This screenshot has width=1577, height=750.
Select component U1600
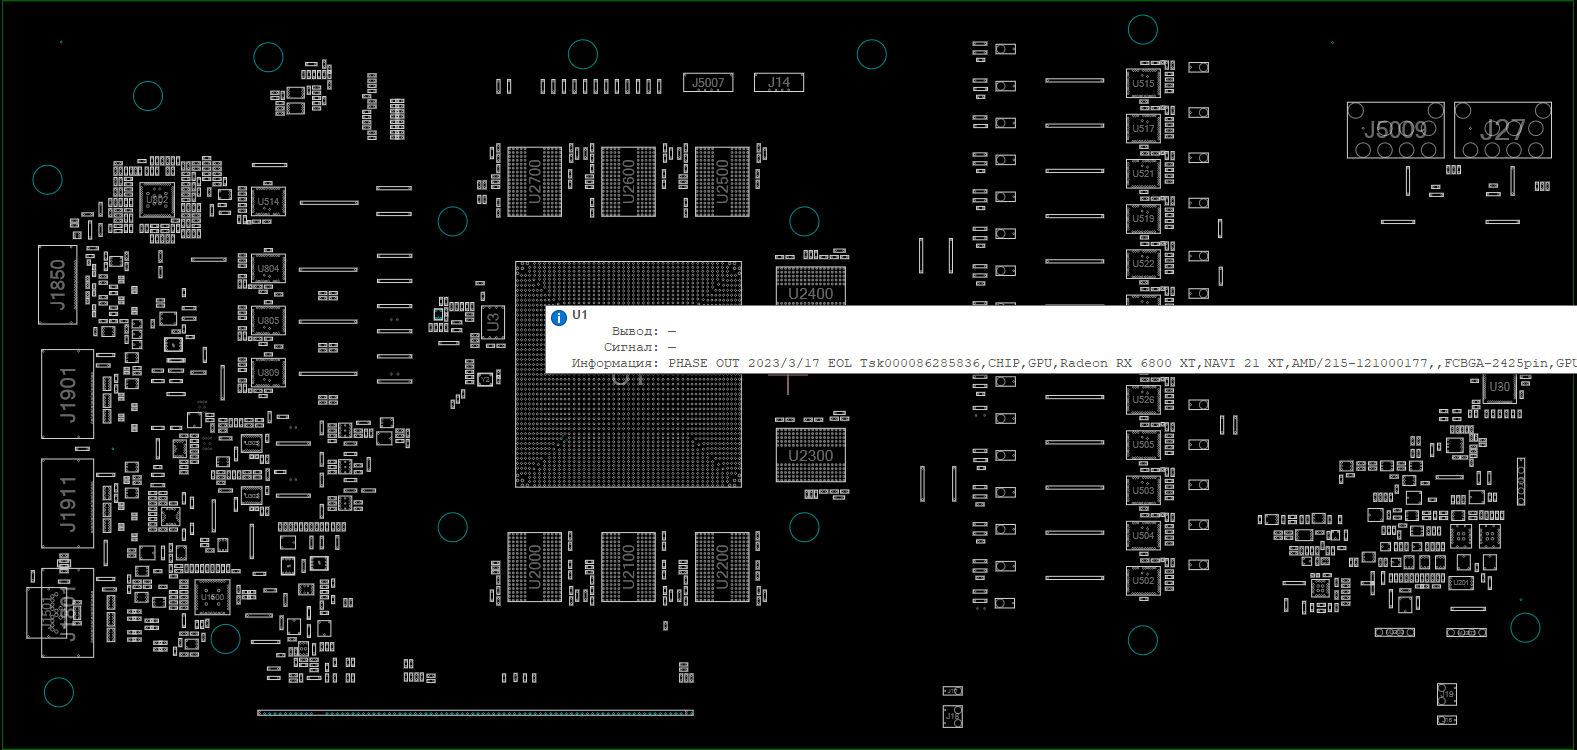coord(212,597)
